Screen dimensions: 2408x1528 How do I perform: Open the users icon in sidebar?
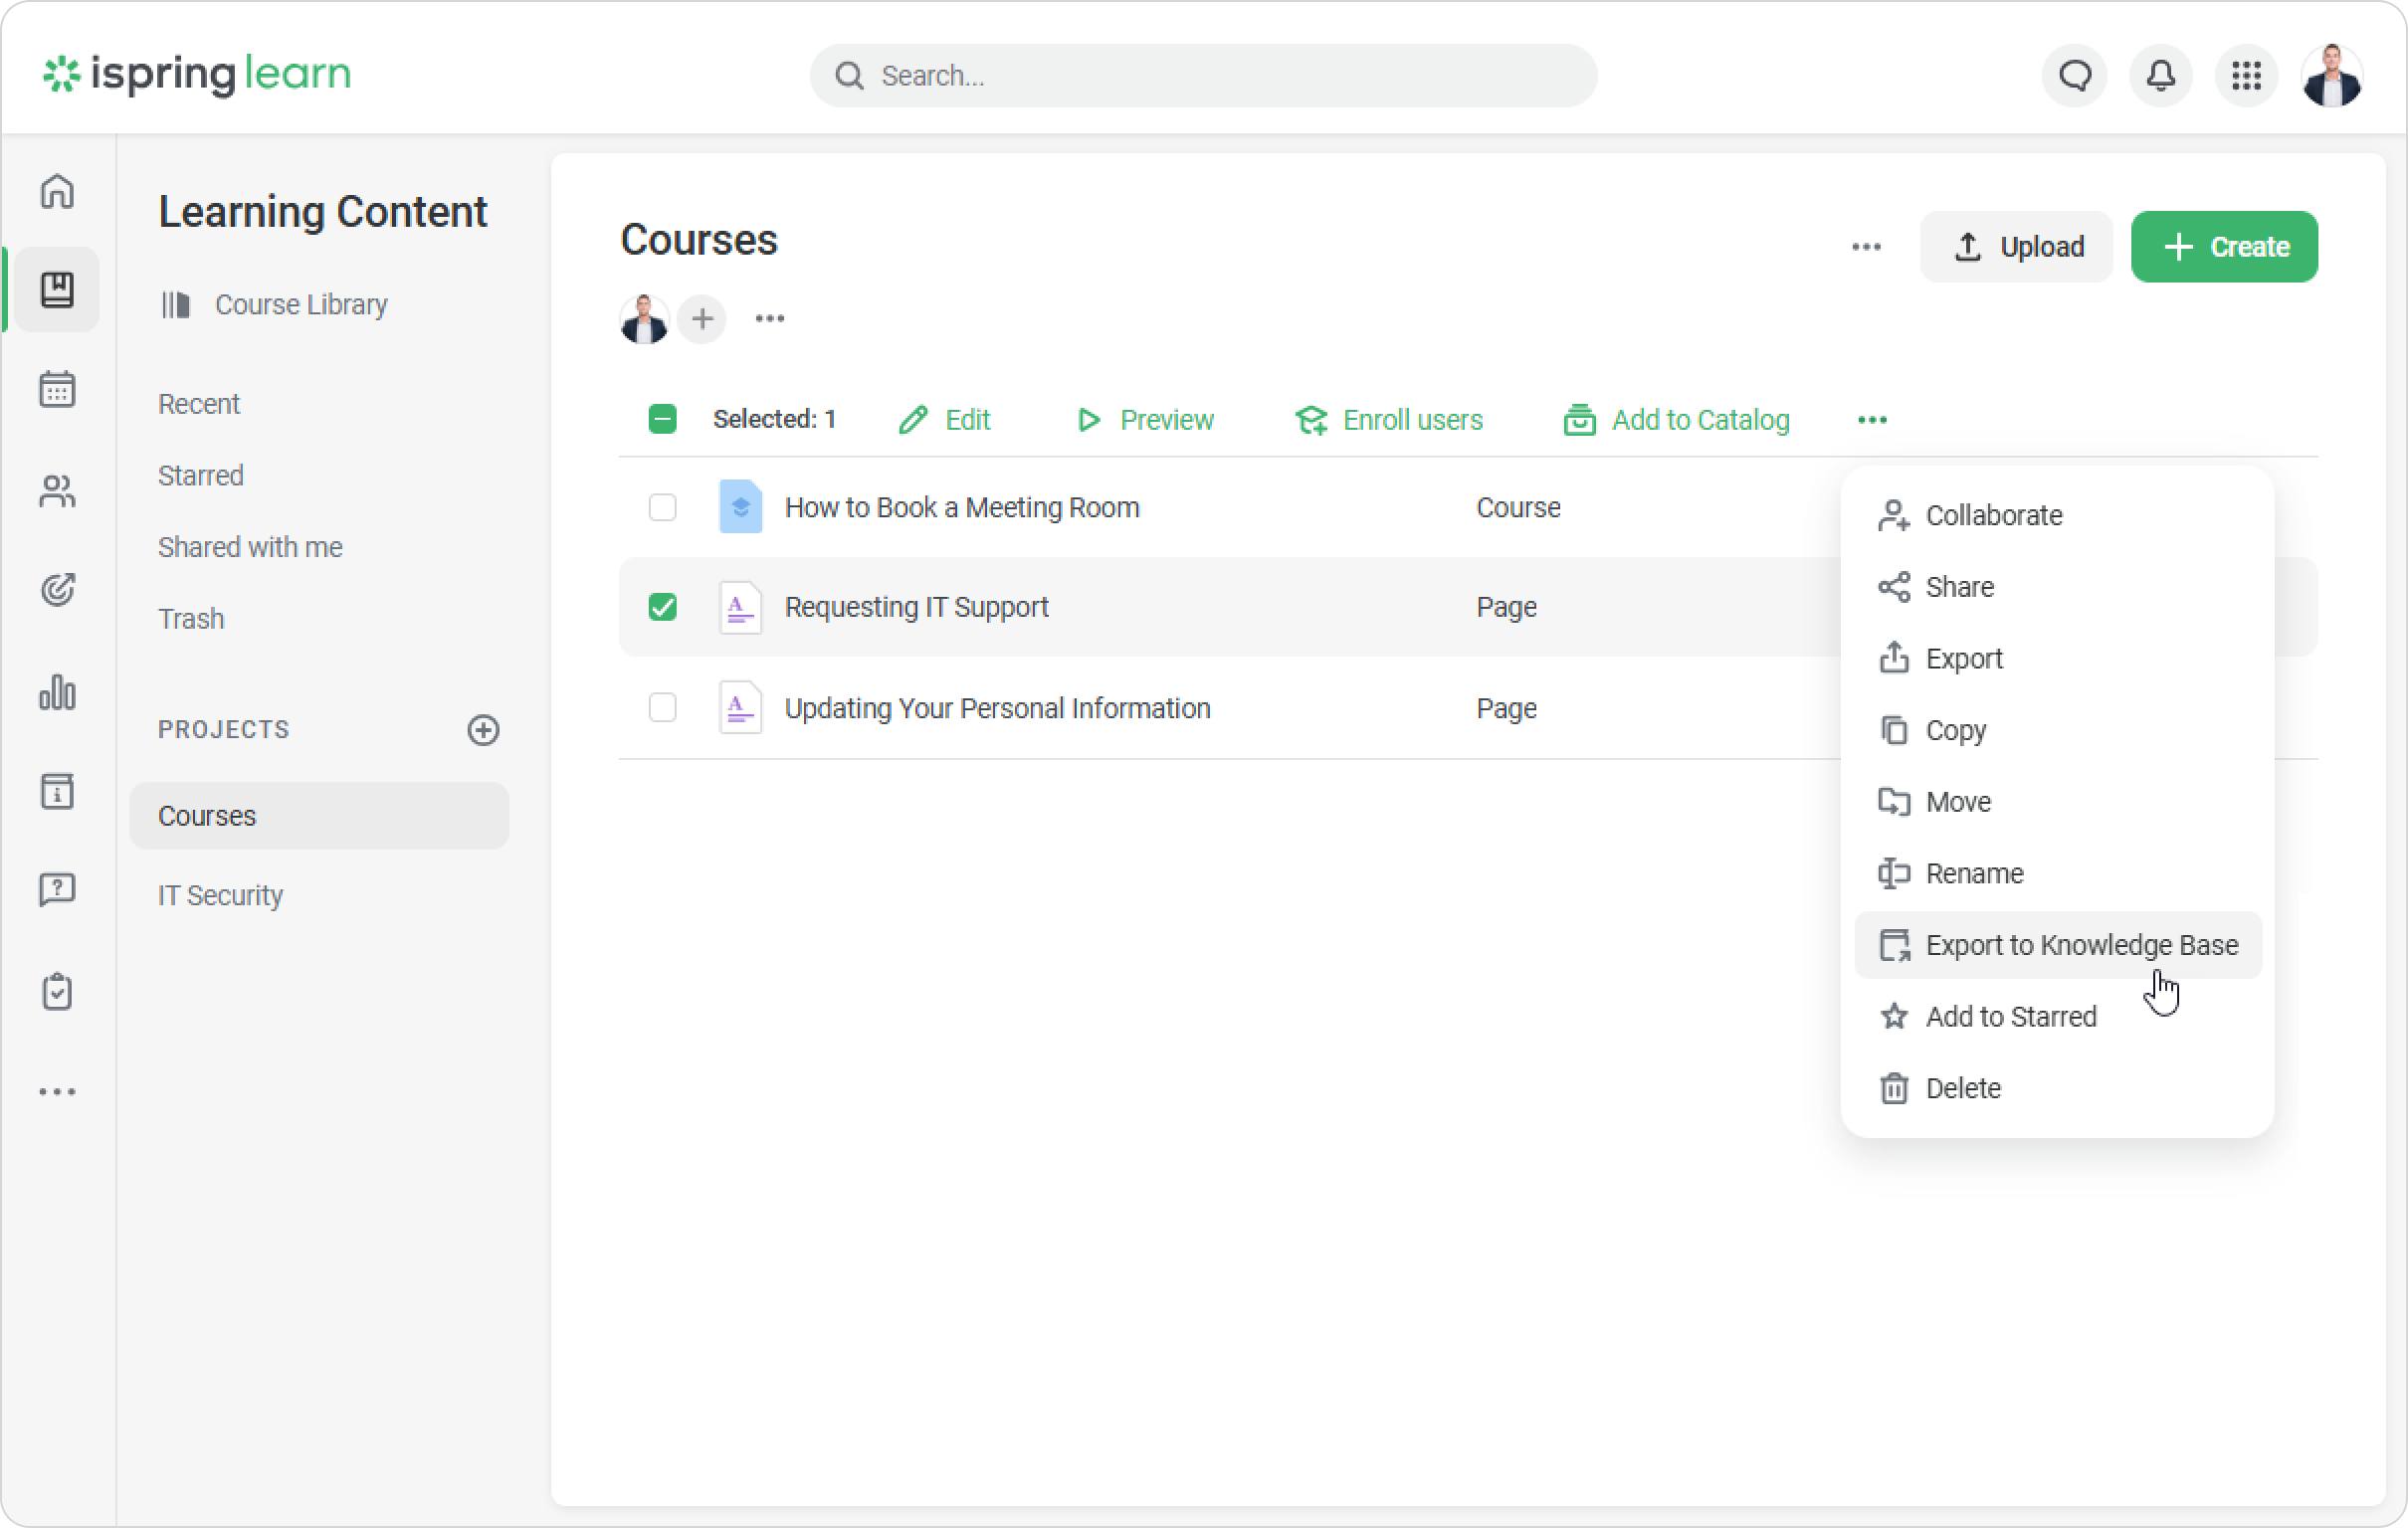point(57,490)
